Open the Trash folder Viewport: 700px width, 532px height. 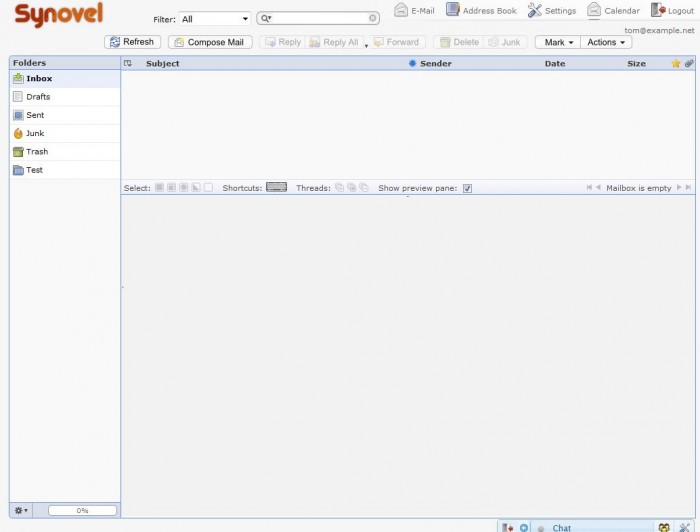[x=65, y=152]
